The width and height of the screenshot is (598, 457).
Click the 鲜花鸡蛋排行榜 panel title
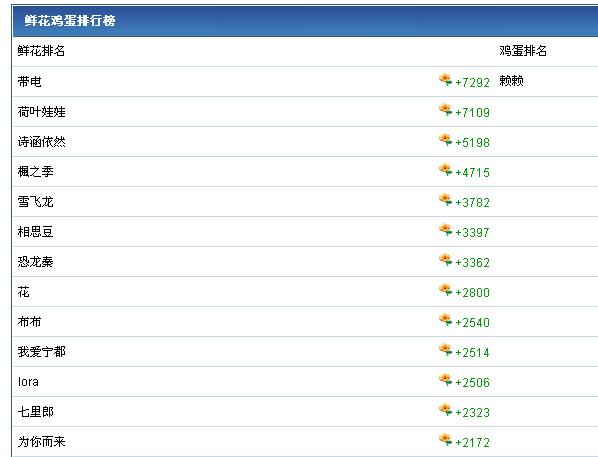70,21
